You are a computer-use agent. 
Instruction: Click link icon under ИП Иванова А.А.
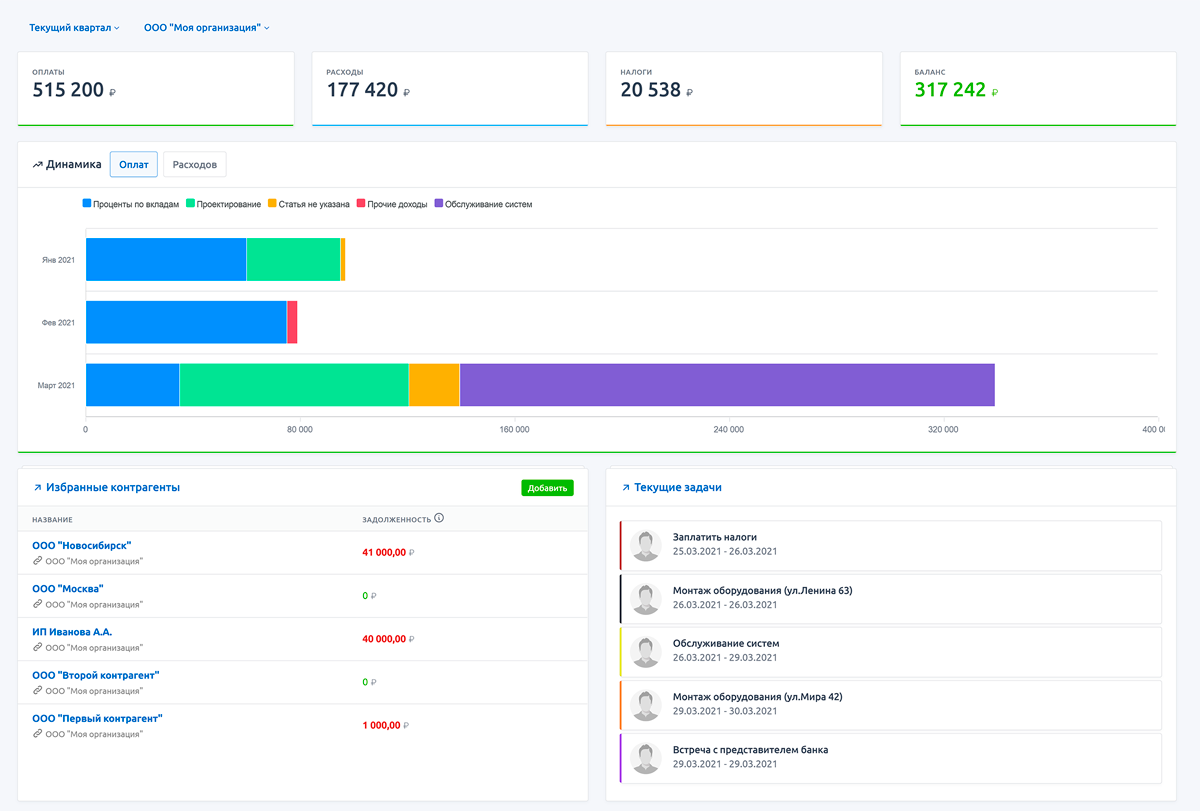pos(38,647)
